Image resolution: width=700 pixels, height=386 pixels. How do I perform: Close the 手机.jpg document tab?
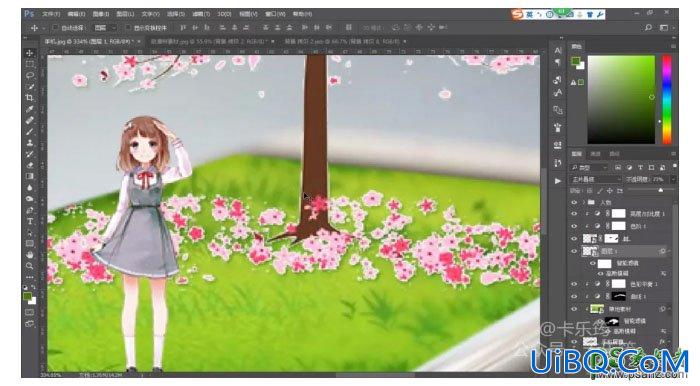139,41
